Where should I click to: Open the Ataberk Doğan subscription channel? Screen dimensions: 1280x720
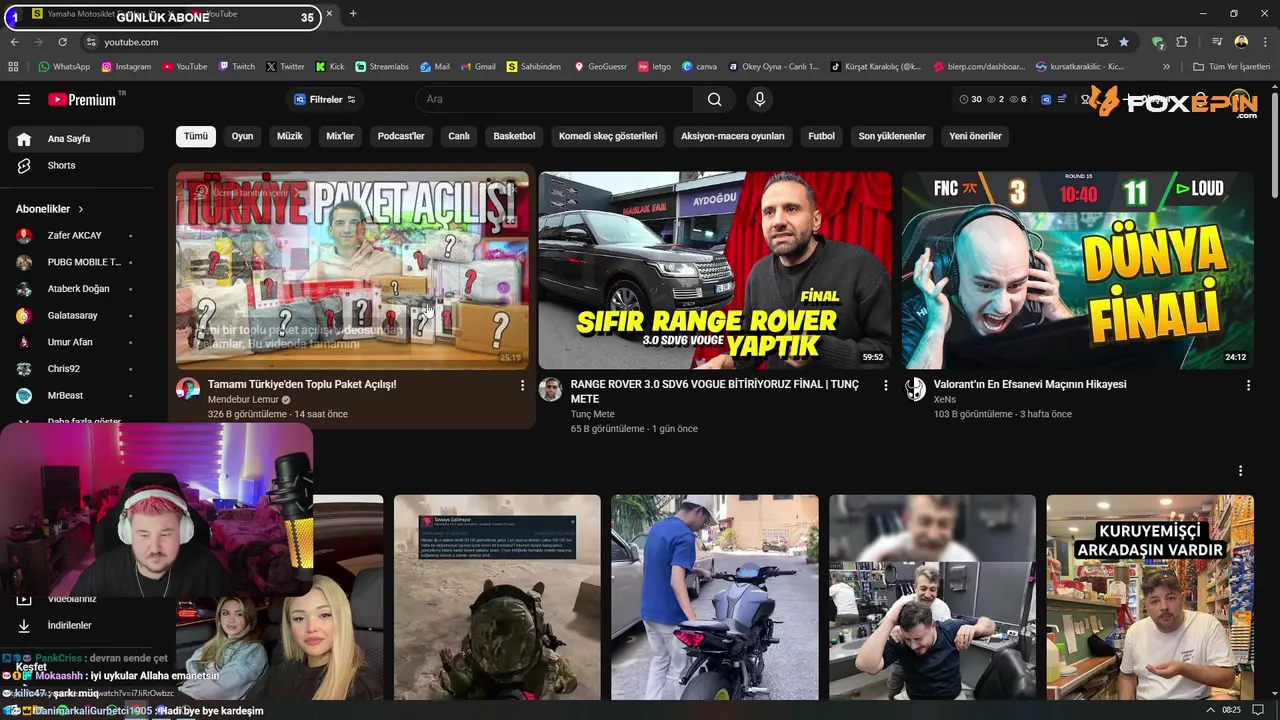[76, 289]
